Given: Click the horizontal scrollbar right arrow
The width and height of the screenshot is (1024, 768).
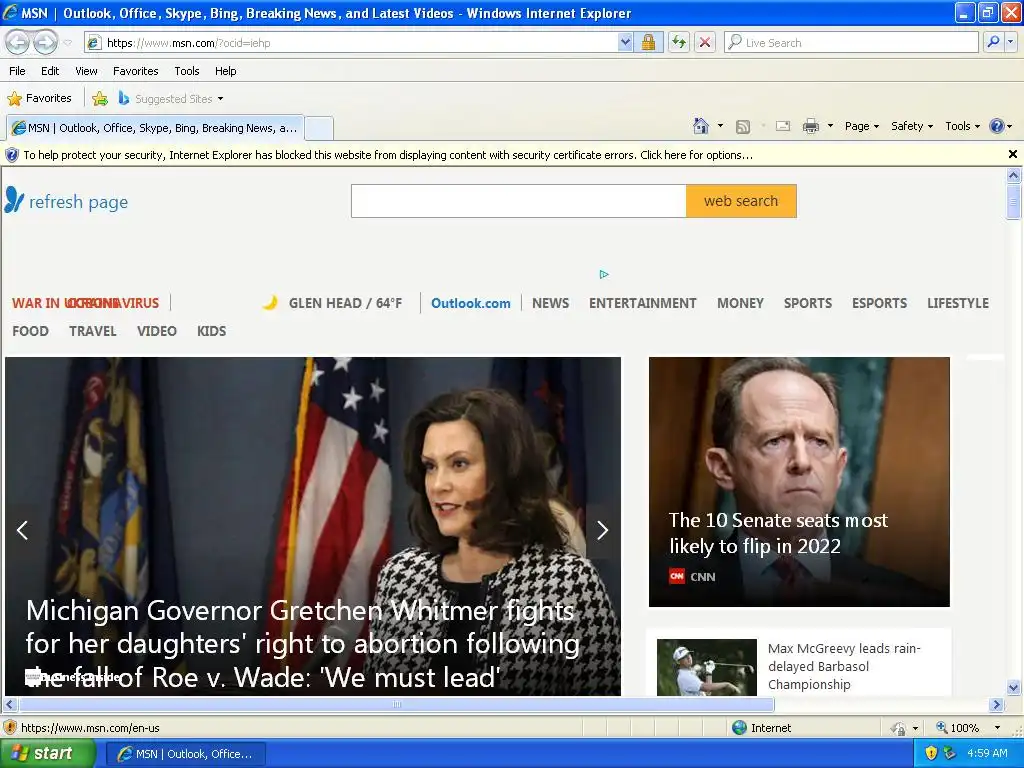Looking at the screenshot, I should tap(996, 705).
